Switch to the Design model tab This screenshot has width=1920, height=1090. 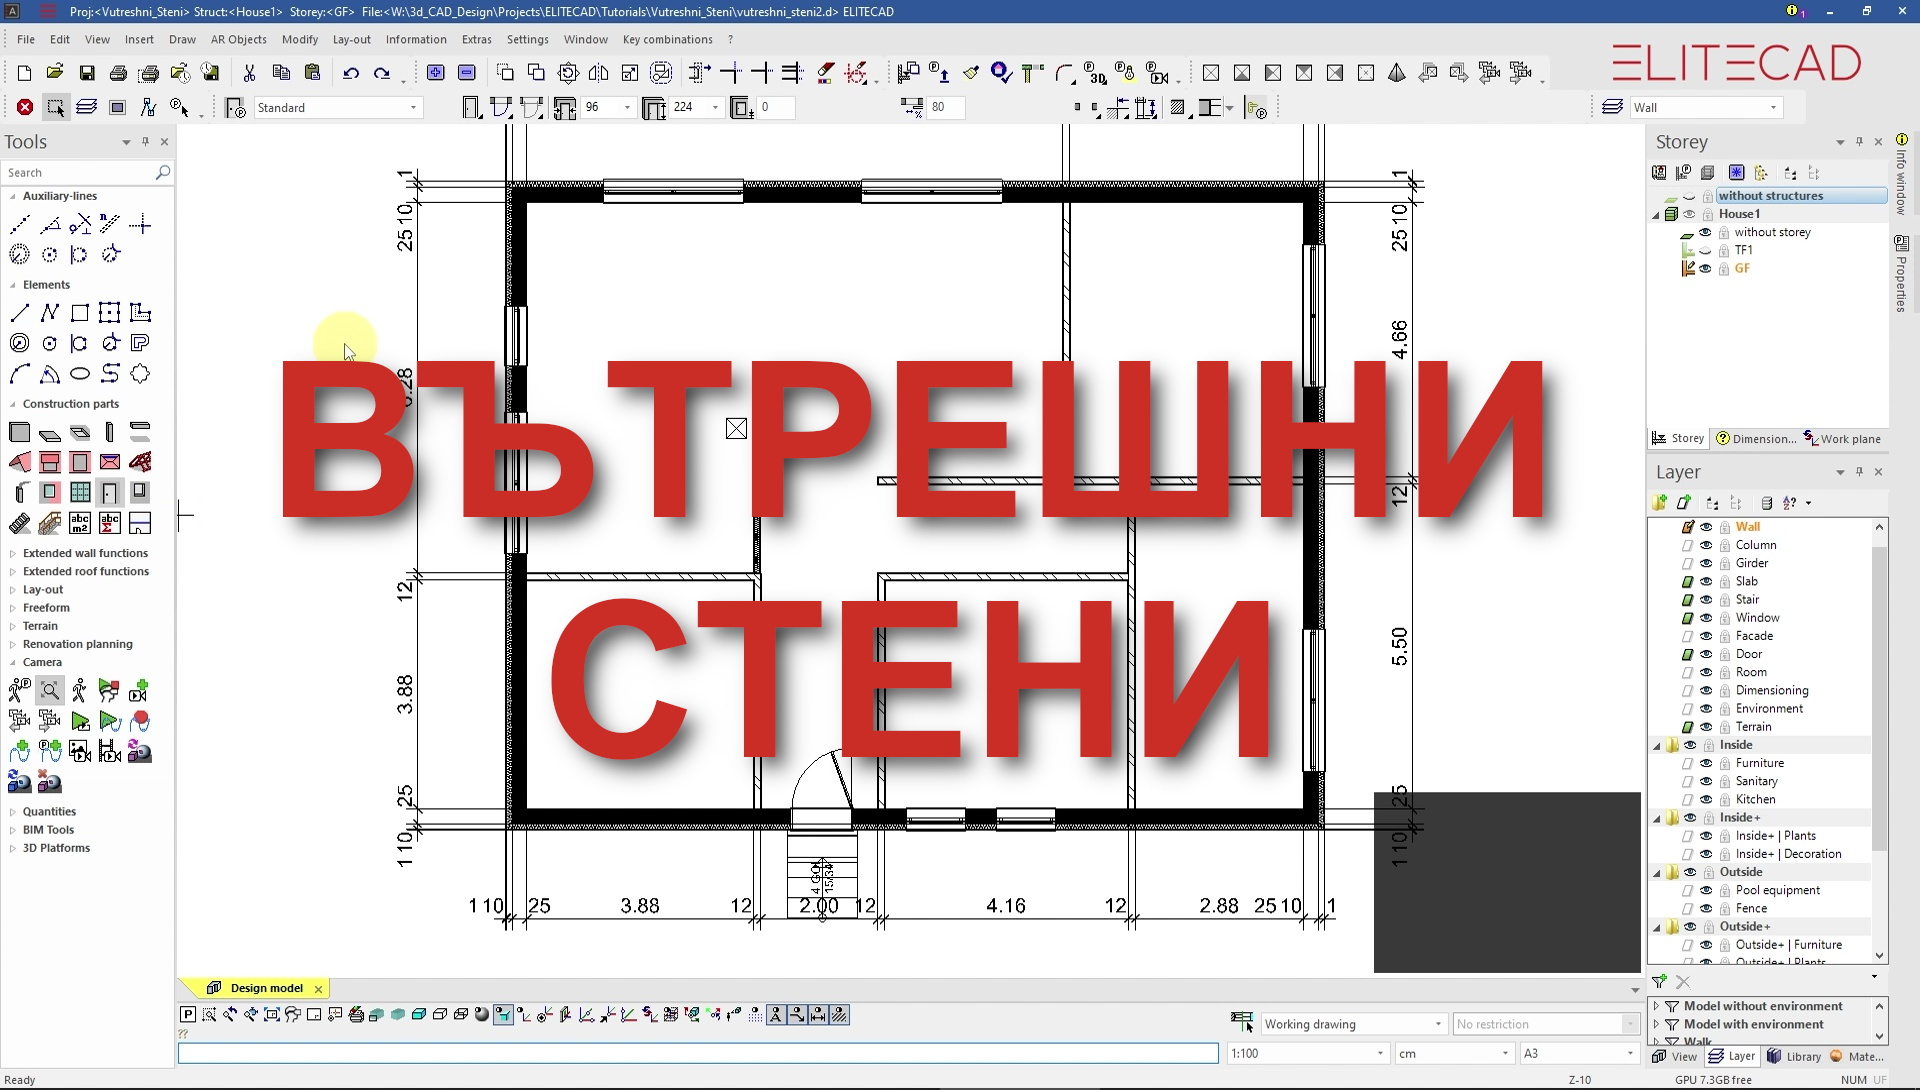click(266, 988)
